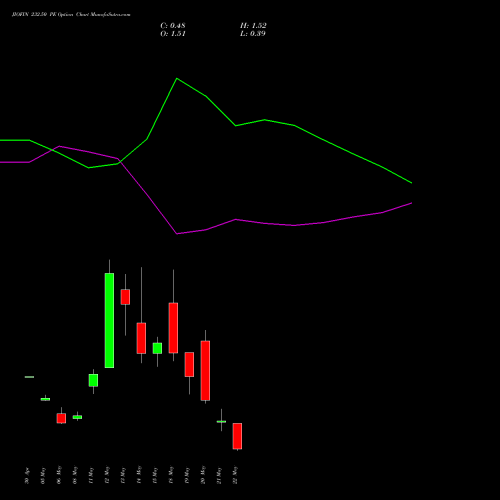The height and width of the screenshot is (500, 500).
Task: Select the red candle above 20 May
Action: click(205, 370)
